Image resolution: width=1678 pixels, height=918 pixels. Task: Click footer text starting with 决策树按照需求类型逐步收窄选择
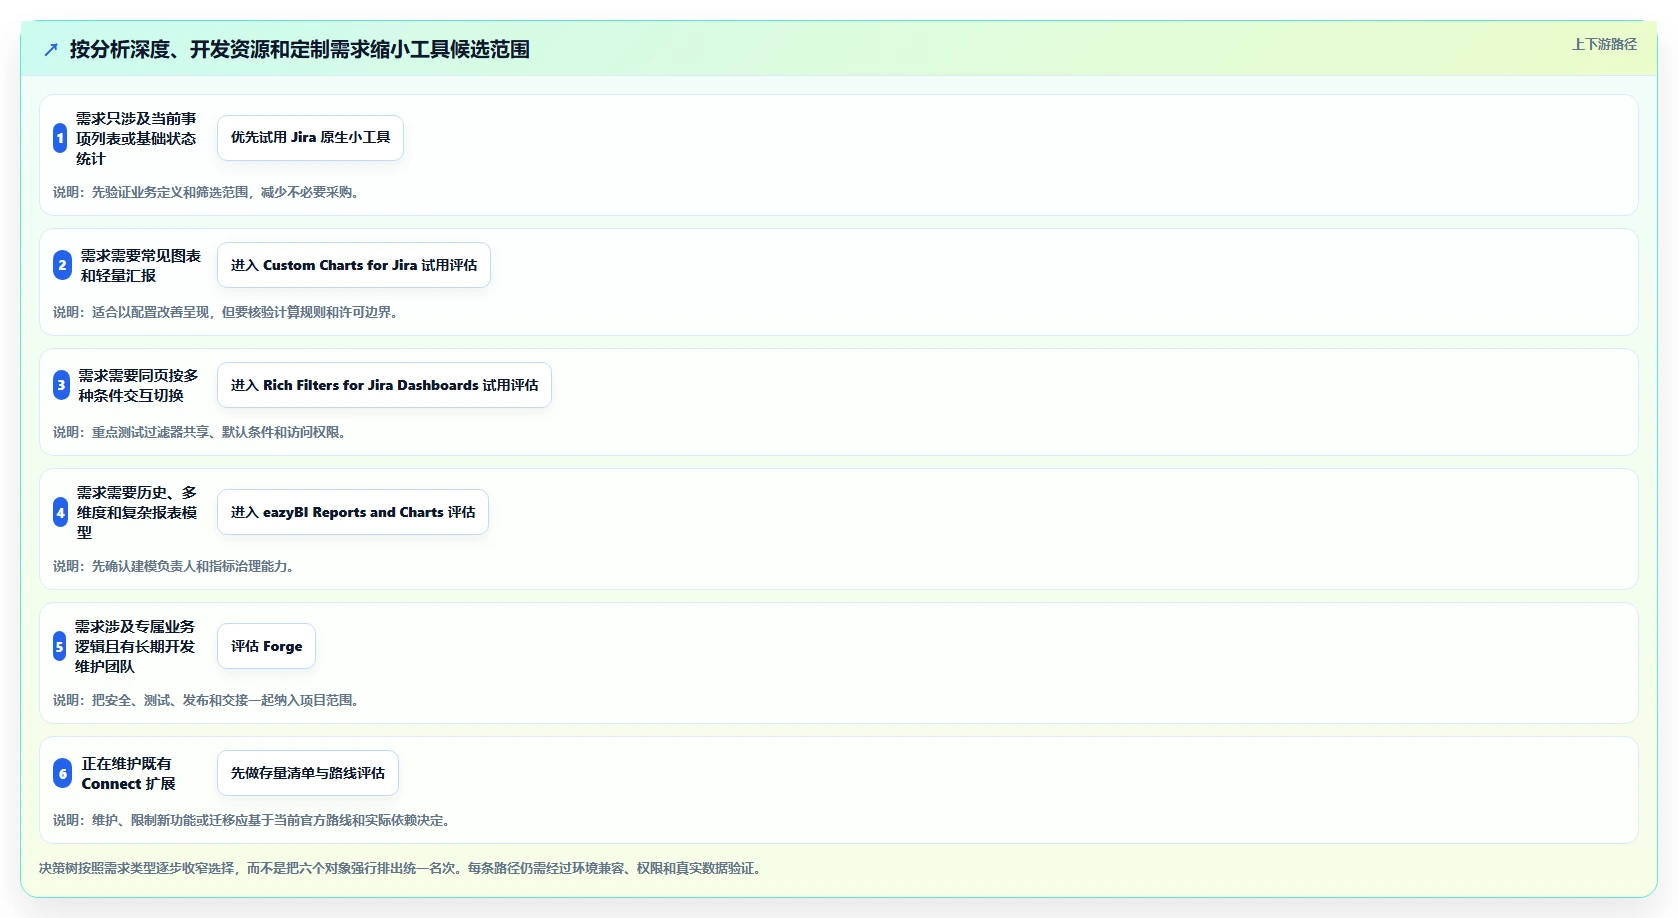coord(402,868)
